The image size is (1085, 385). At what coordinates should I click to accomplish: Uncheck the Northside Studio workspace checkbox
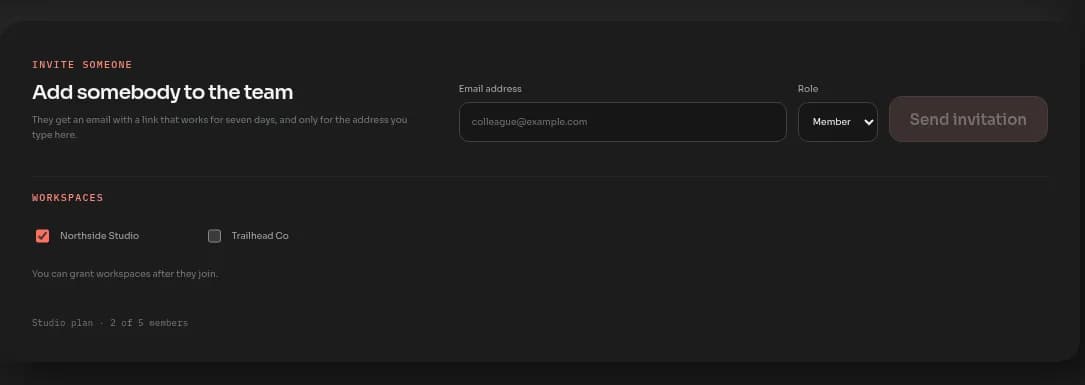[x=42, y=236]
